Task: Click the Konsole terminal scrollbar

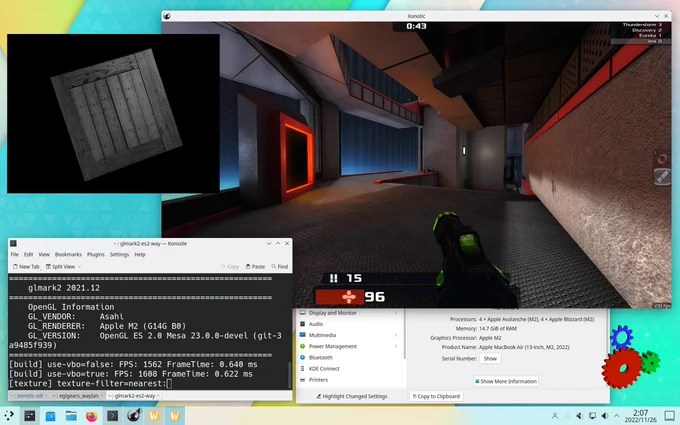Action: click(290, 375)
